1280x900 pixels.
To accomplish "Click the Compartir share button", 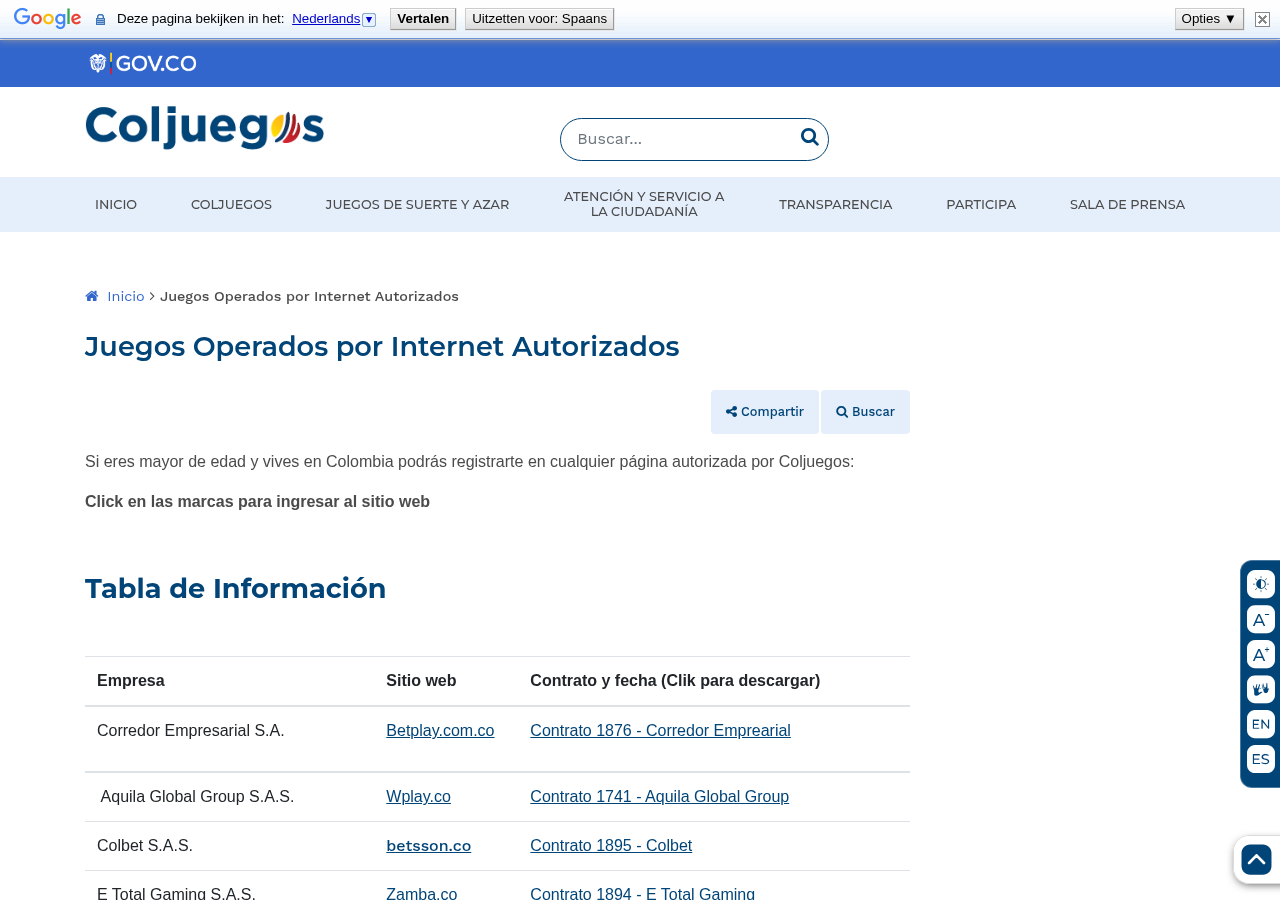I will click(765, 412).
